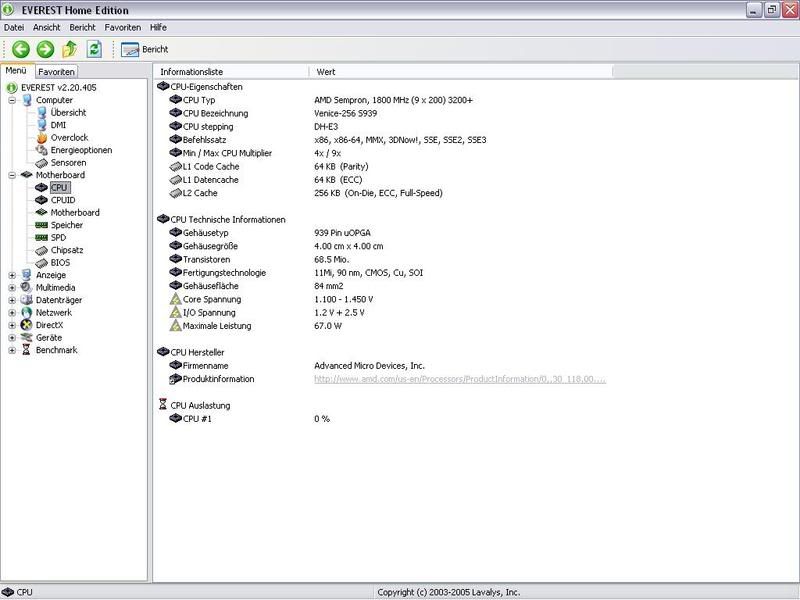Click the Sensoren icon

(42, 163)
